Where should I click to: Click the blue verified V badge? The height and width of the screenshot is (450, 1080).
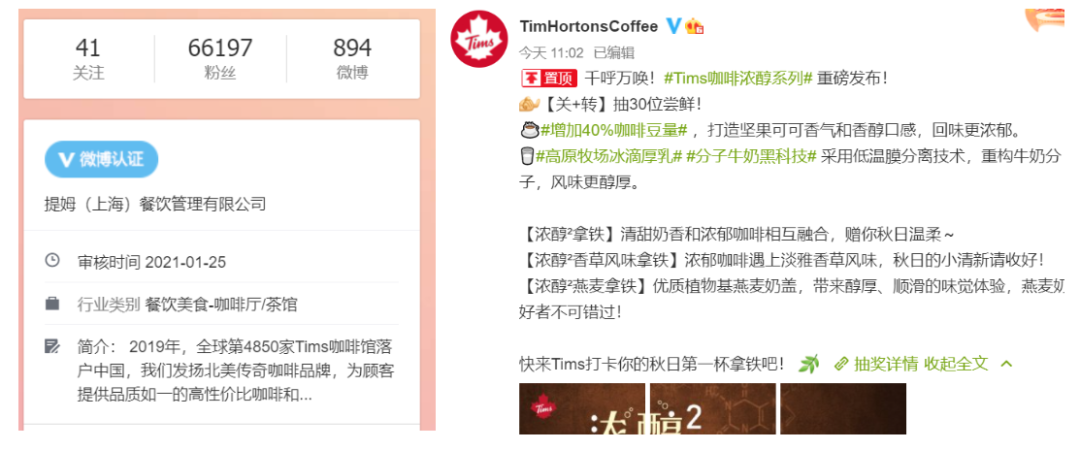tap(674, 27)
